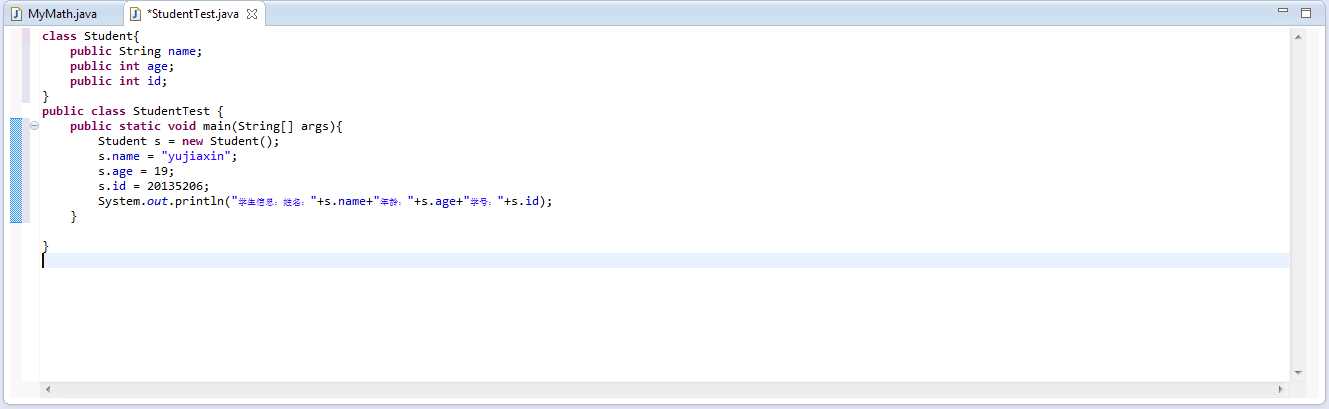Click the MyMath.java file icon
This screenshot has width=1329, height=409.
click(17, 14)
